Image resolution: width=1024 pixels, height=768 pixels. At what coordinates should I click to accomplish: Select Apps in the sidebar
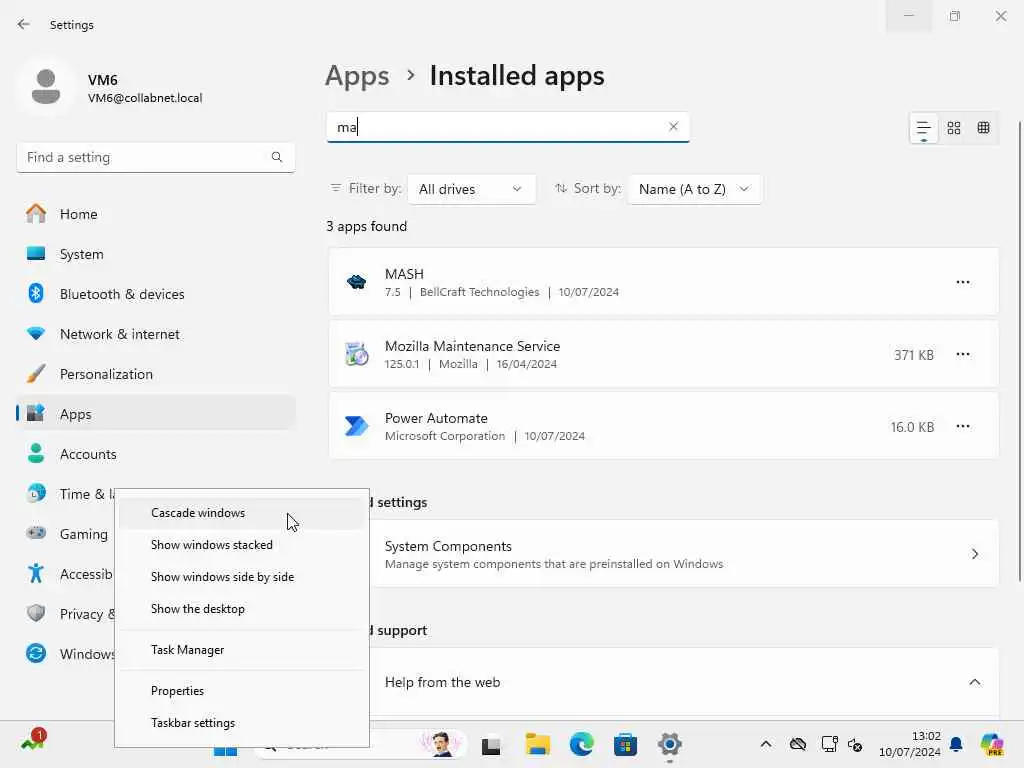(156, 414)
